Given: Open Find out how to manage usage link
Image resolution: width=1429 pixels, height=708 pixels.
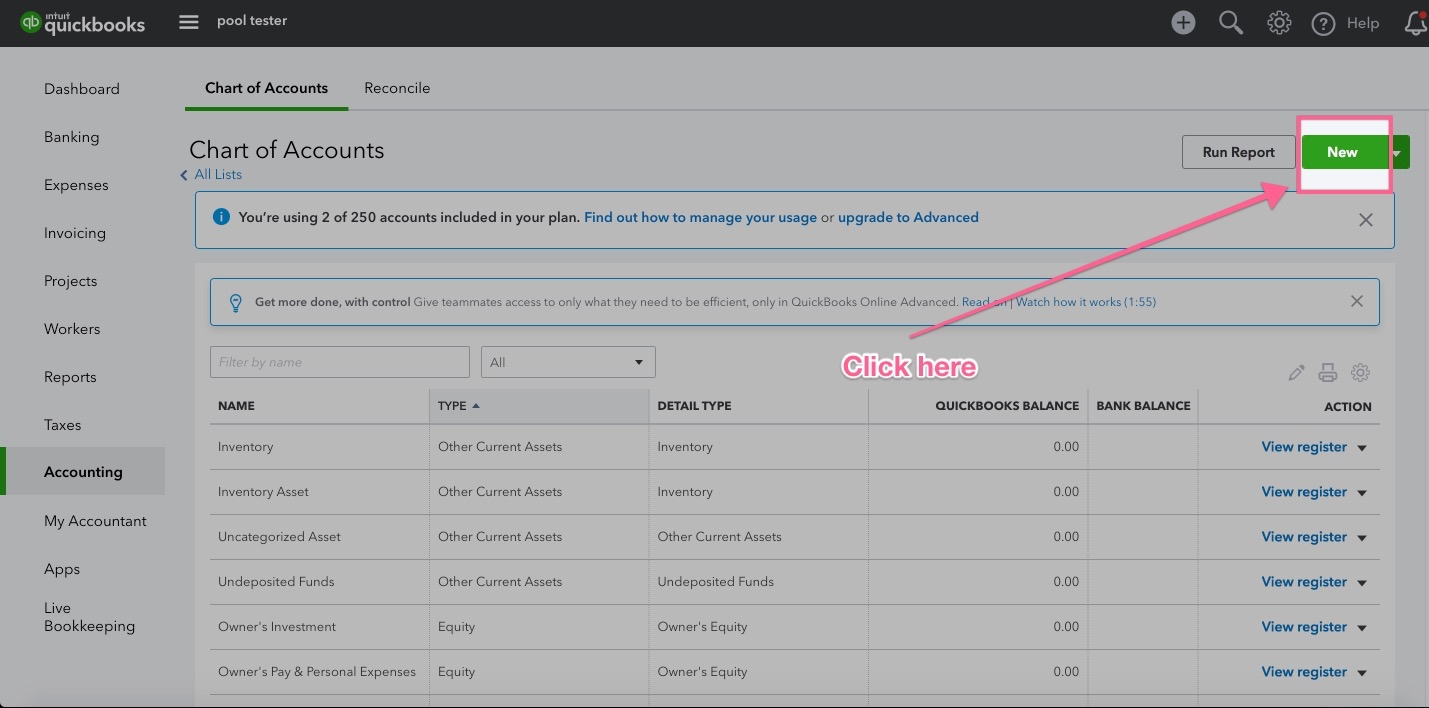Looking at the screenshot, I should (700, 217).
